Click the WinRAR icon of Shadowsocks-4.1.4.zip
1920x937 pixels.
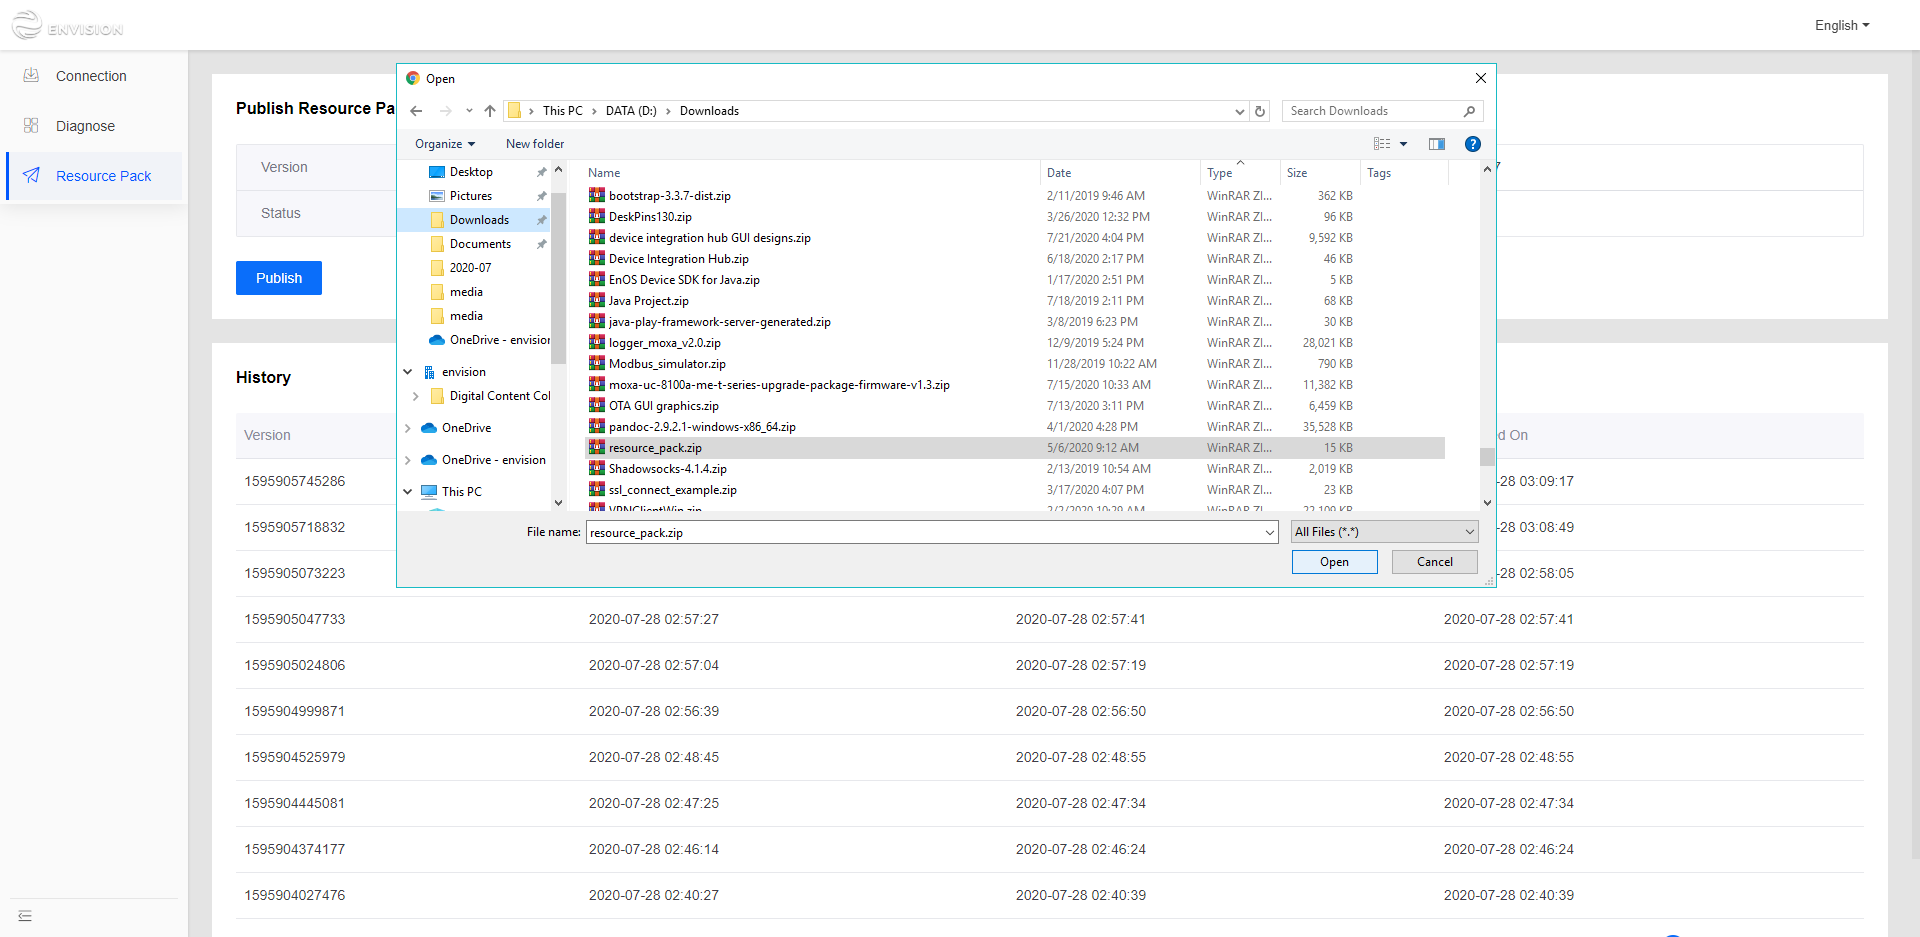tap(597, 468)
